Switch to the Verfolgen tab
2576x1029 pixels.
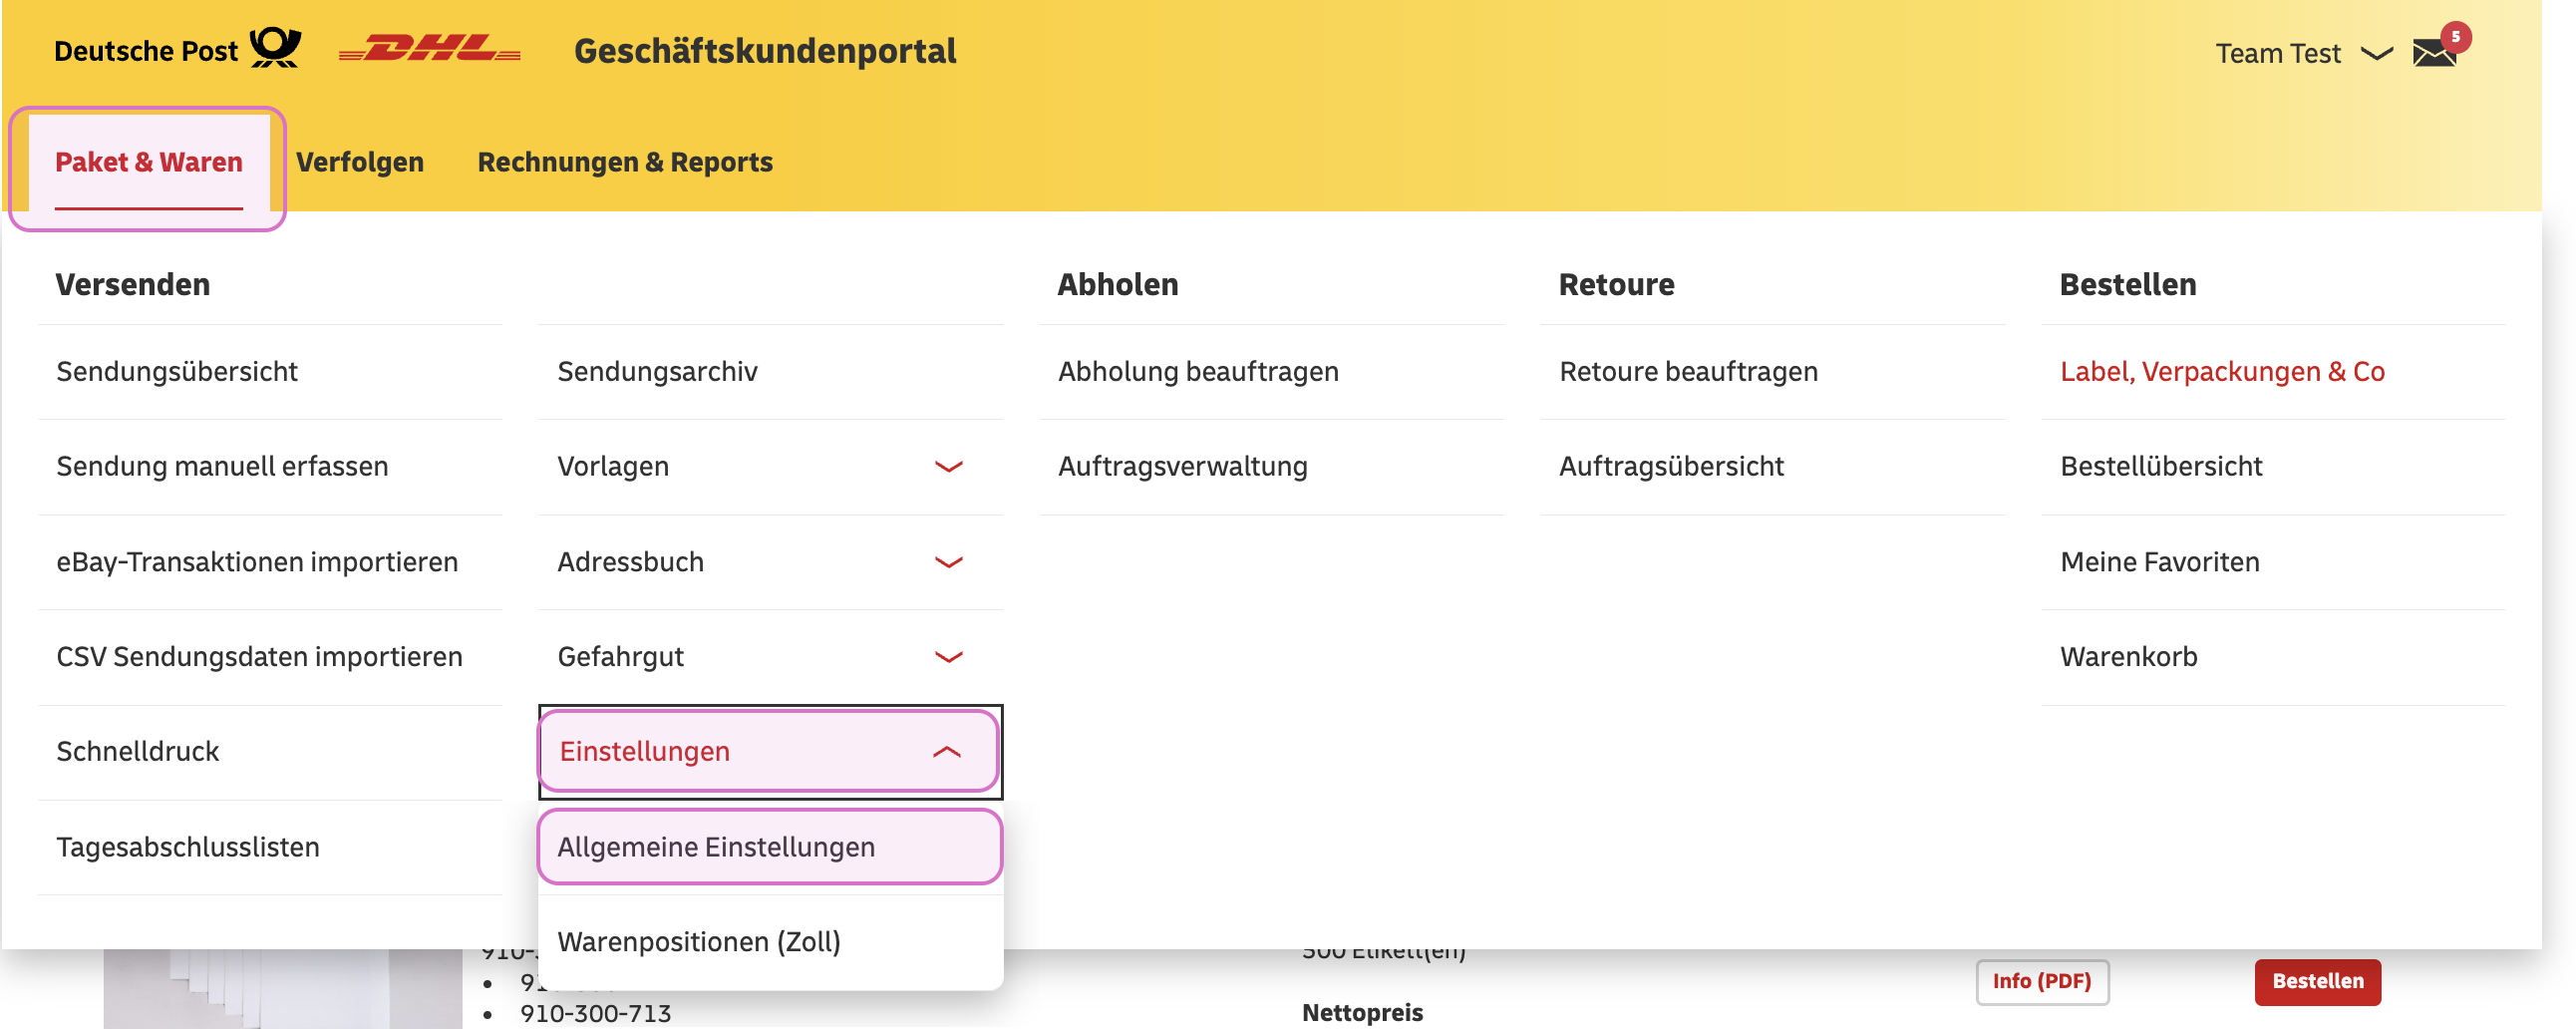[x=360, y=161]
